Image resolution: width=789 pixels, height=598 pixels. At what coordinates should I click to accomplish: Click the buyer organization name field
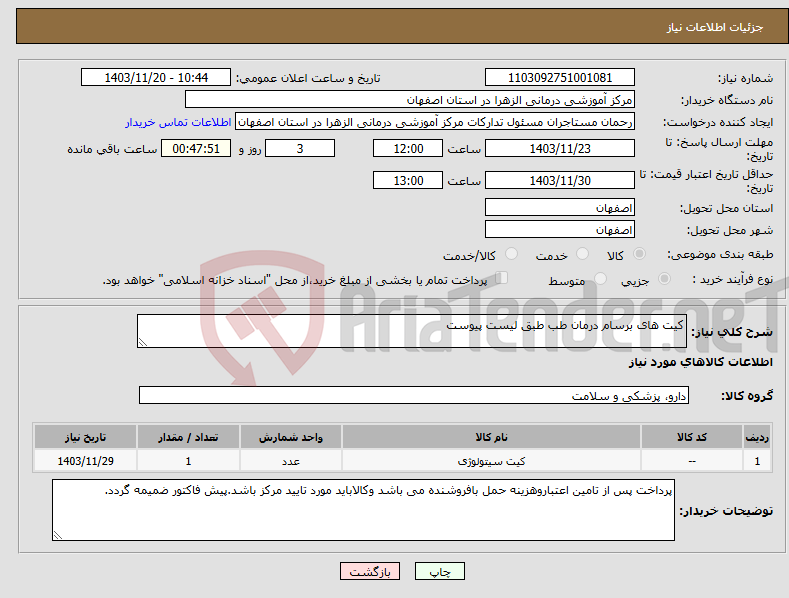pyautogui.click(x=410, y=100)
